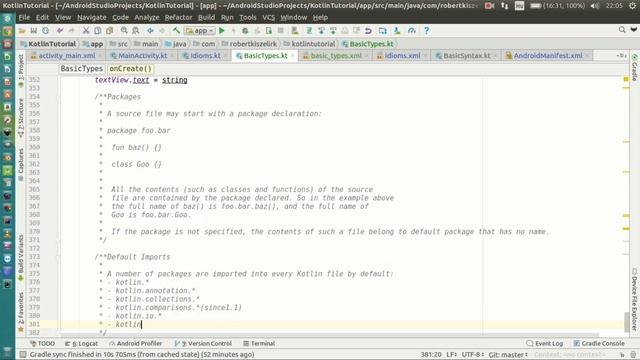Click the kotlintutorial breadcrumb folder
This screenshot has width=640, height=360.
click(x=309, y=44)
